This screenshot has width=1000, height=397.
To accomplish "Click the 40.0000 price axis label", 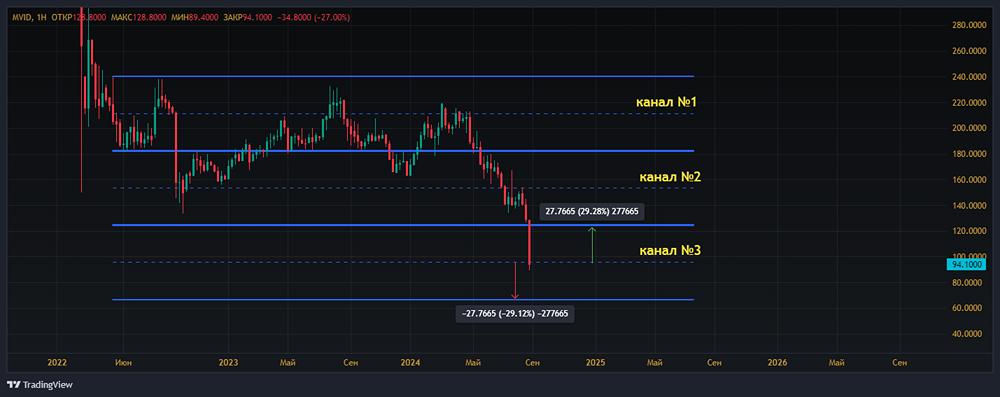I will [x=967, y=334].
